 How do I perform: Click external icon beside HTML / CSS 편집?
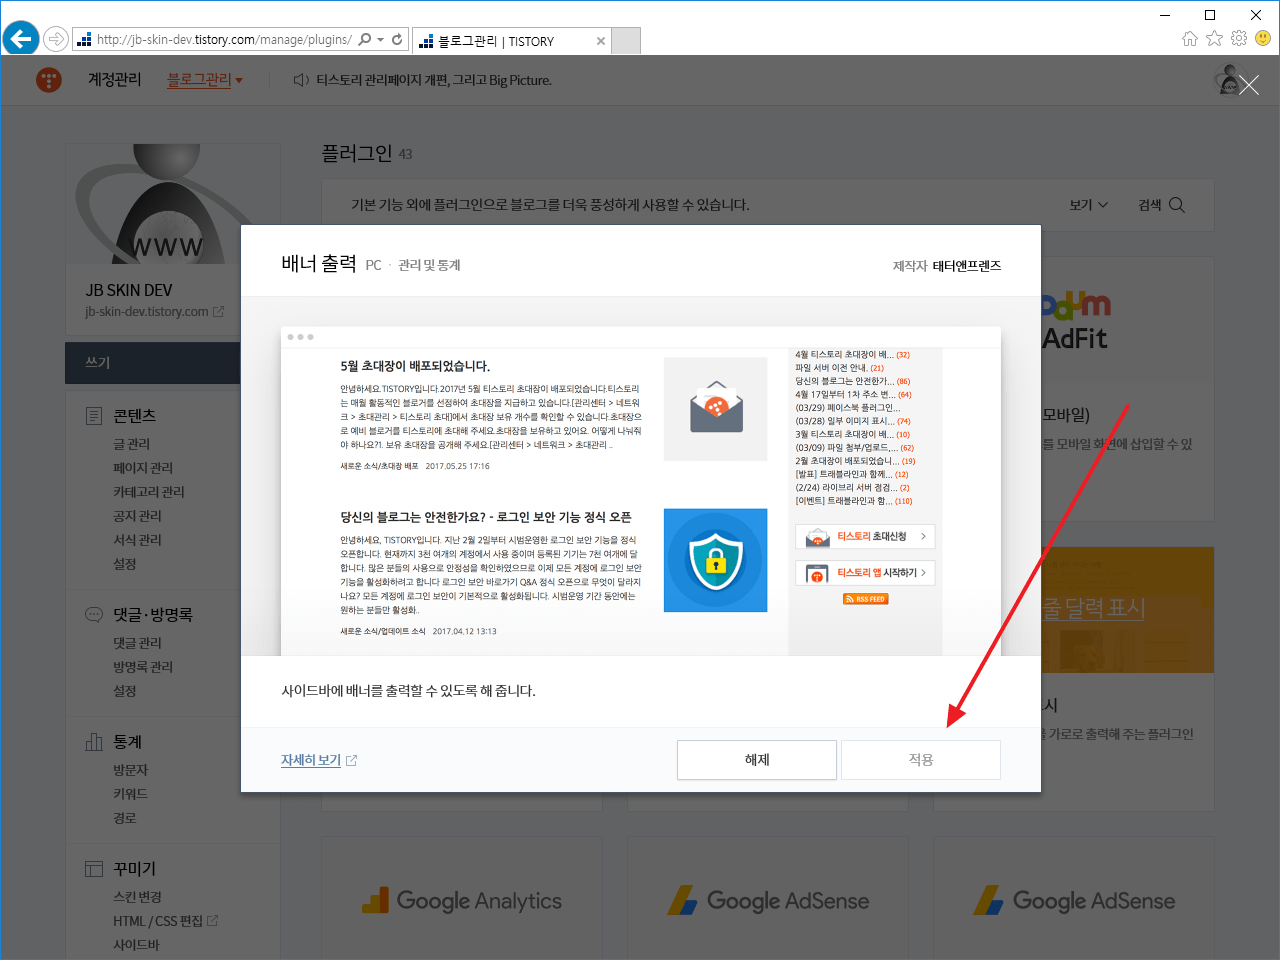(212, 921)
